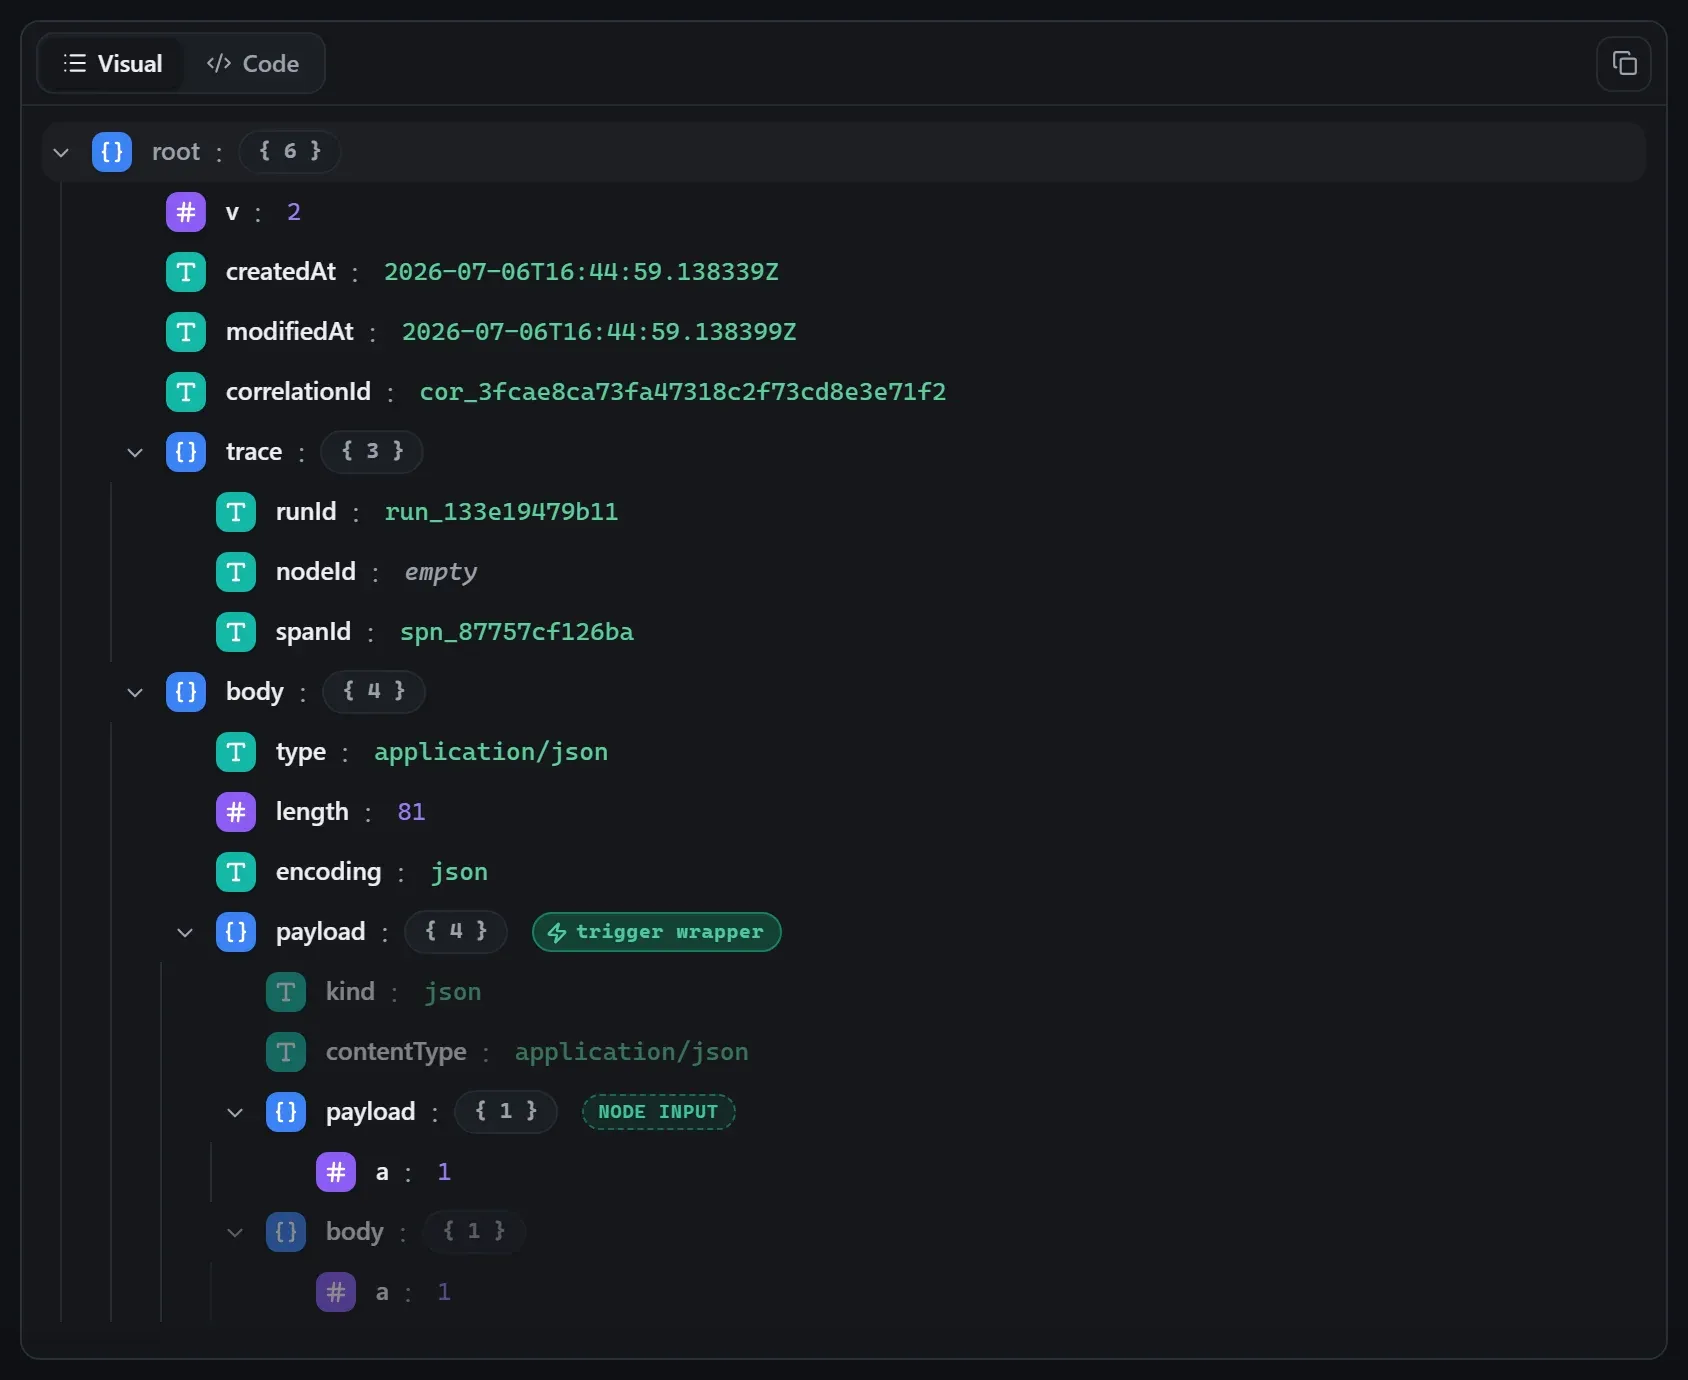The height and width of the screenshot is (1380, 1688).
Task: Collapse the nested payload { 1 } chevron
Action: (235, 1112)
